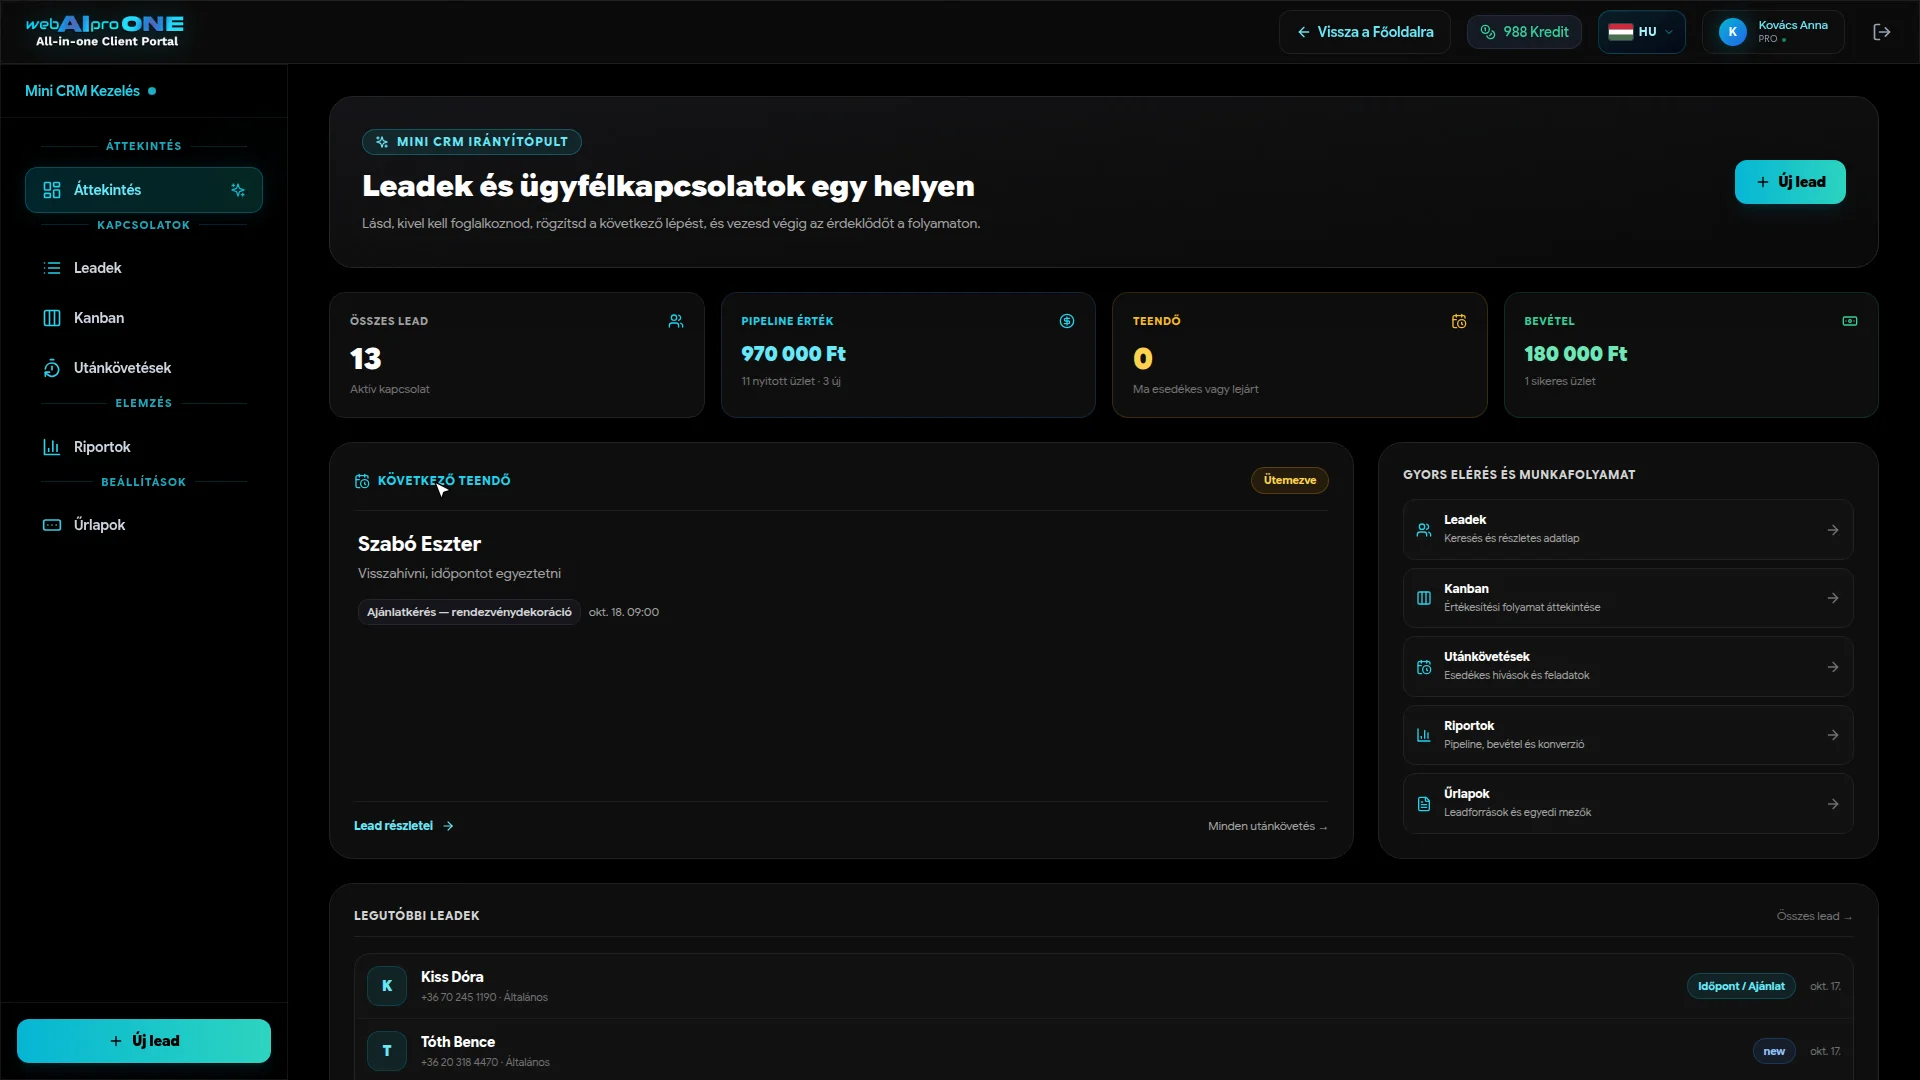The width and height of the screenshot is (1920, 1080).
Task: Click the Ajánlatkérés — rendezvénydekoráció tag
Action: coord(469,612)
